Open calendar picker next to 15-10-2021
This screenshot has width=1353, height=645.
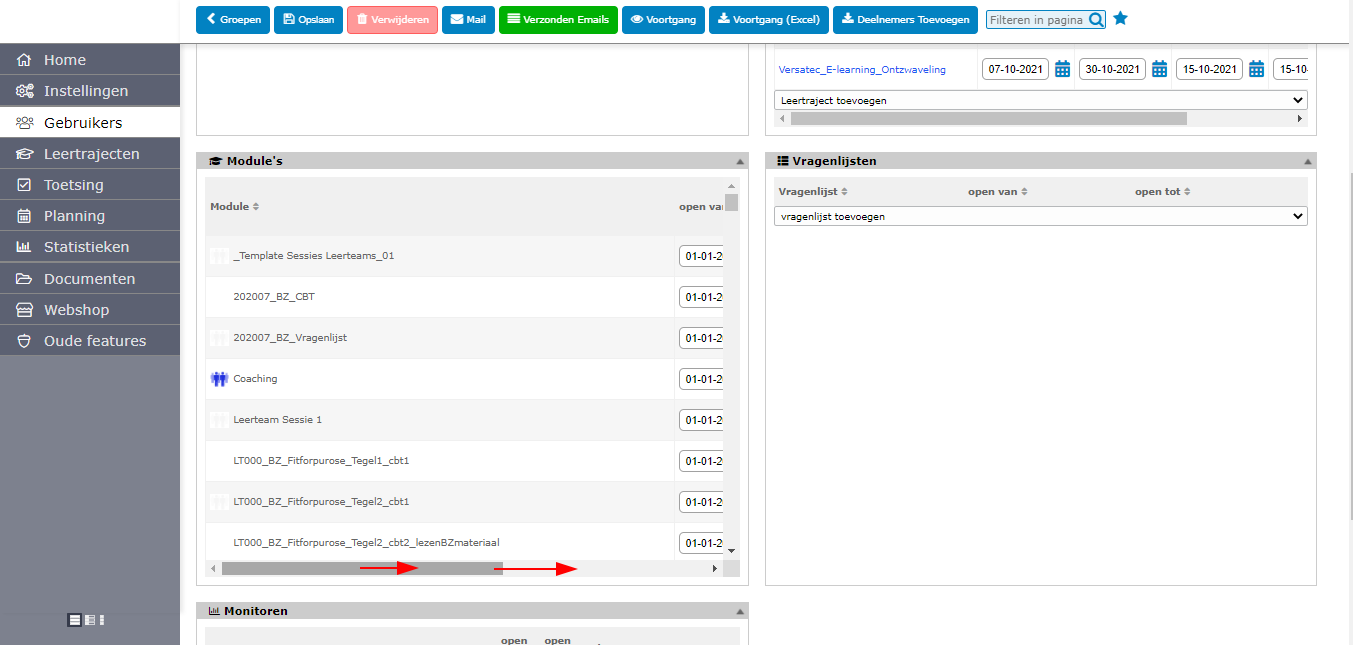[x=1257, y=69]
